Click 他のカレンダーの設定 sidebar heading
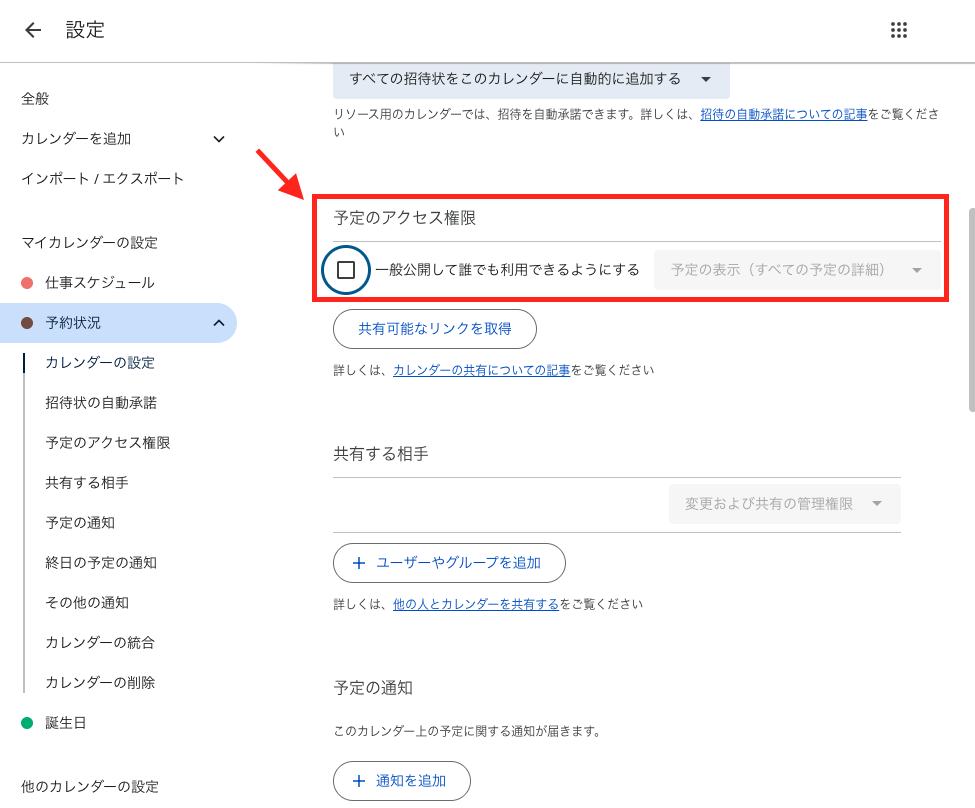This screenshot has width=975, height=808. point(90,787)
